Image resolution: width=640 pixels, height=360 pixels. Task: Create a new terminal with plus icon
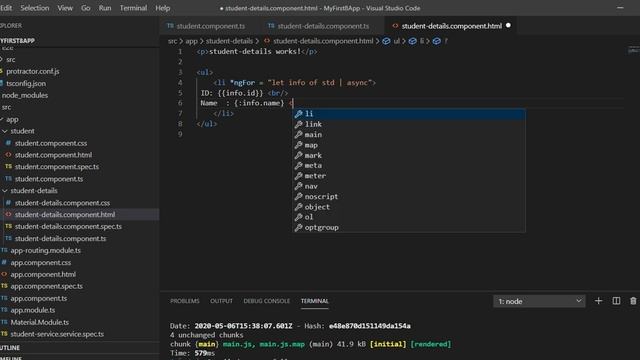point(598,301)
